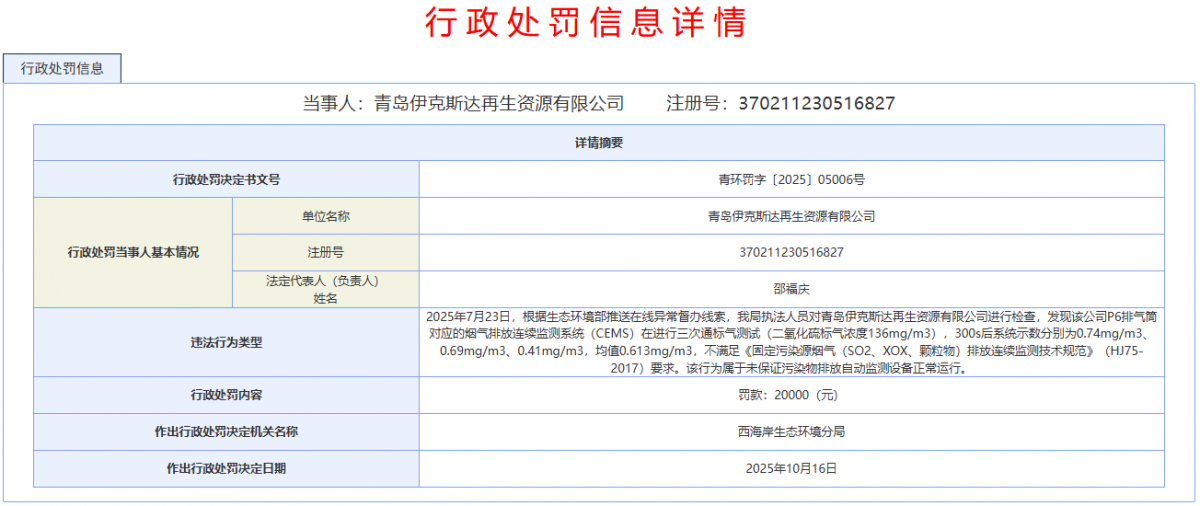Click registration number value inside the table
This screenshot has width=1200, height=506.
coord(791,252)
